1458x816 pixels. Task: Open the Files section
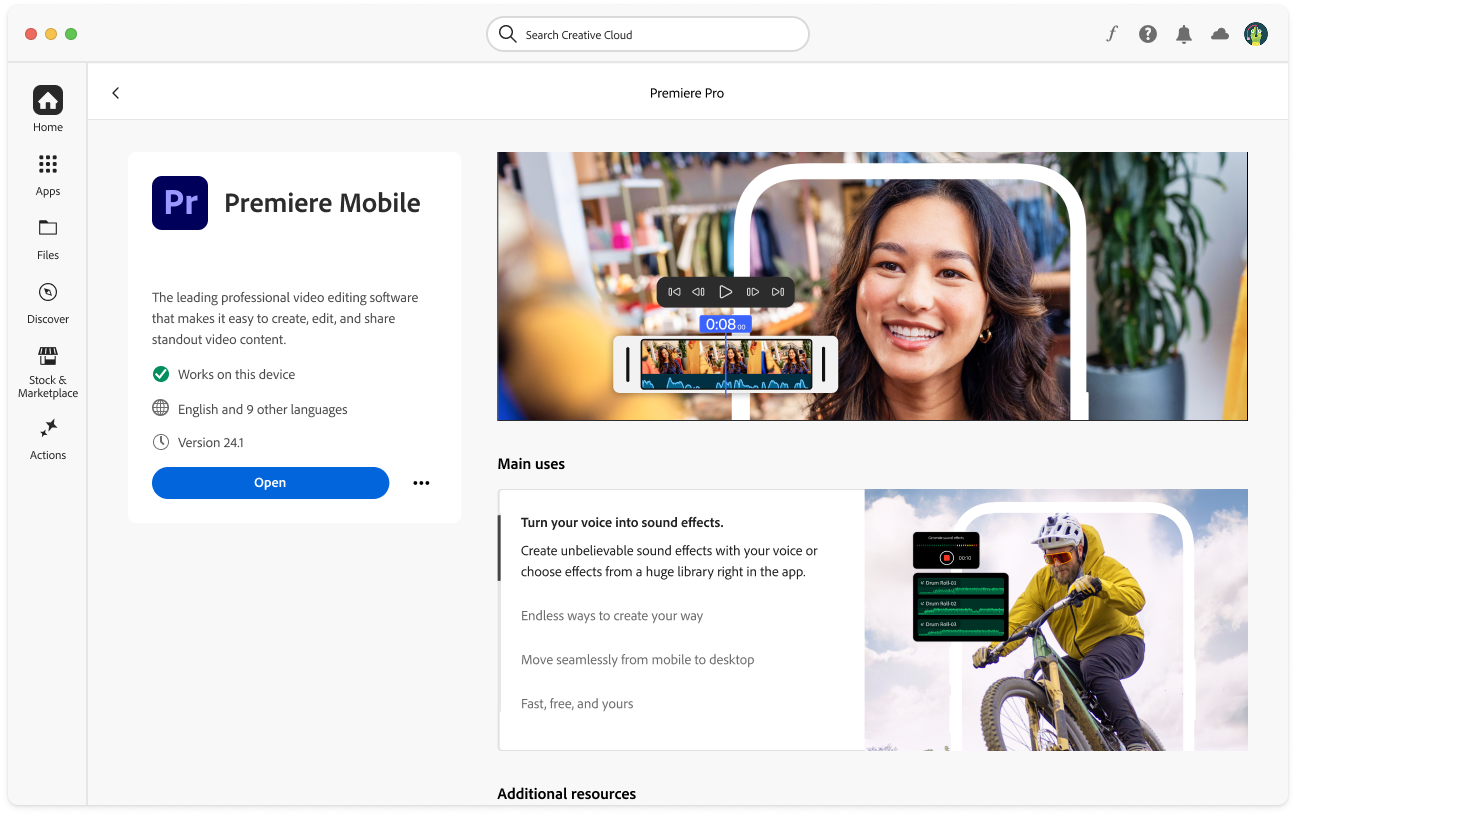click(48, 239)
